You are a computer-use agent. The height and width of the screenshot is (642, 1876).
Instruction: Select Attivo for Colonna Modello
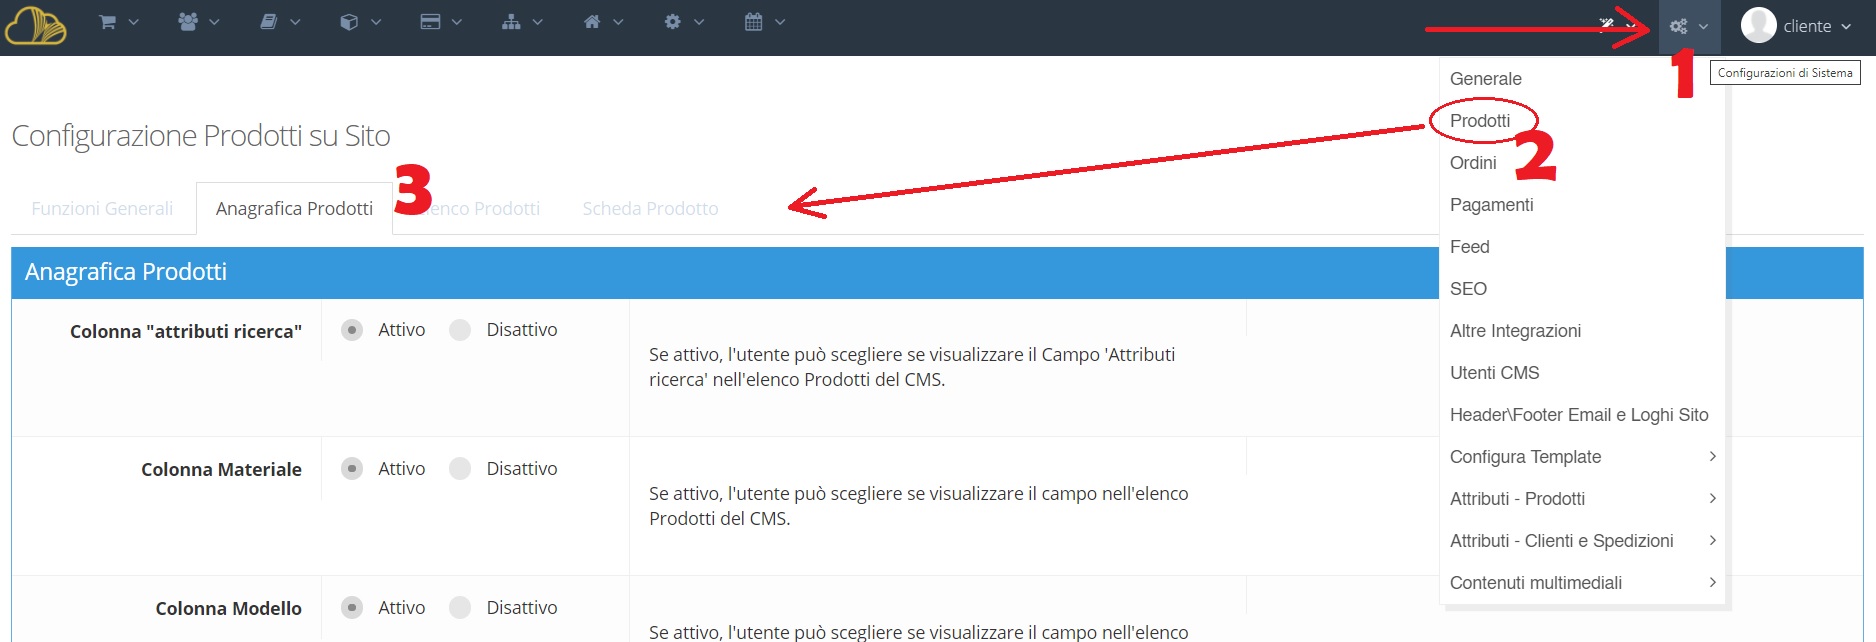pyautogui.click(x=352, y=608)
